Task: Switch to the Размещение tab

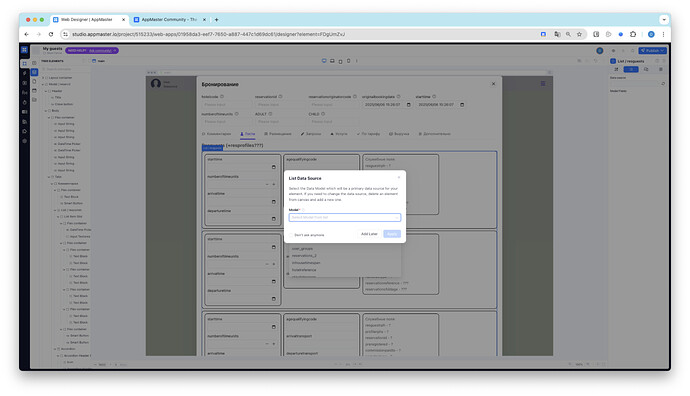Action: 278,134
